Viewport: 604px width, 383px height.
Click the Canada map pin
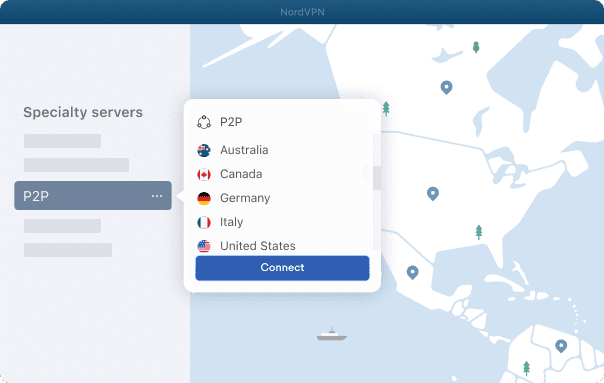coord(446,87)
